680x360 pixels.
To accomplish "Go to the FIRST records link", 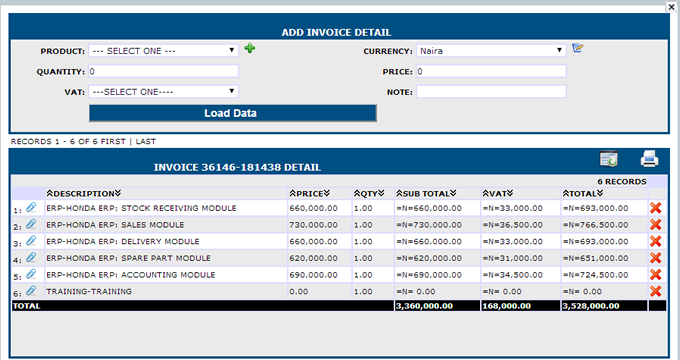I will [113, 141].
